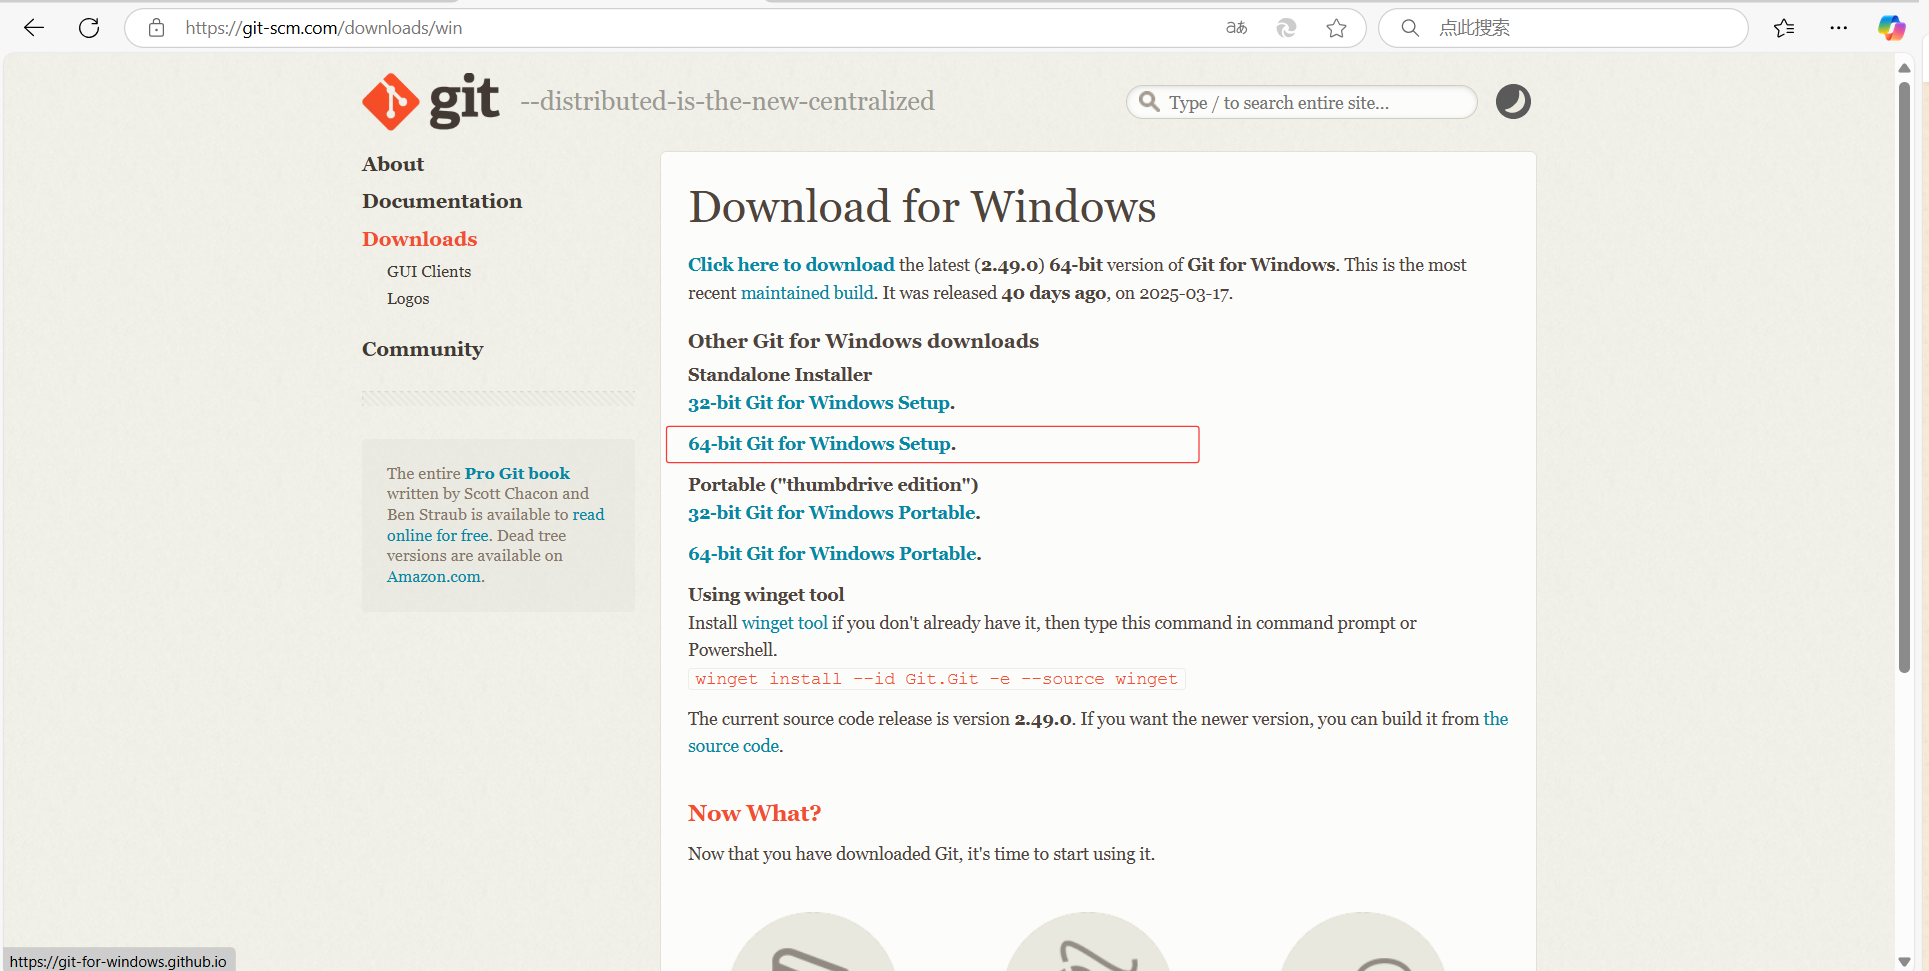
Task: Reload the page with the refresh icon
Action: (x=89, y=28)
